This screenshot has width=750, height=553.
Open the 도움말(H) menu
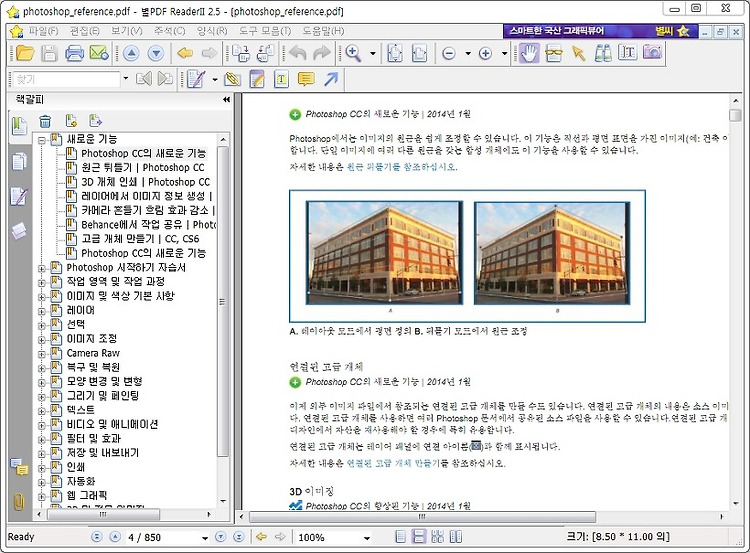coord(323,31)
